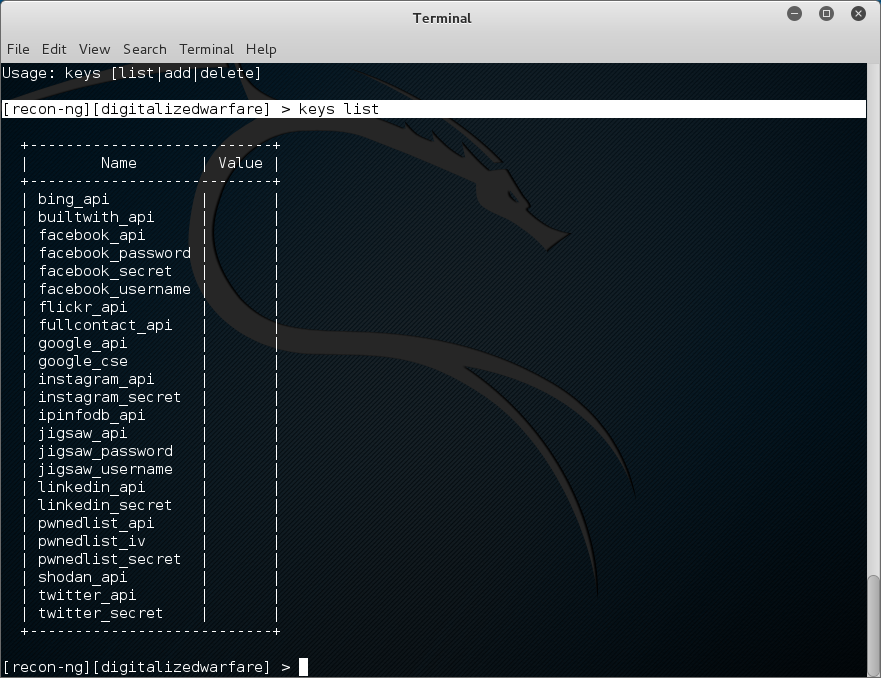Select the google_cse row
Screen dimensions: 881x678
click(x=150, y=361)
